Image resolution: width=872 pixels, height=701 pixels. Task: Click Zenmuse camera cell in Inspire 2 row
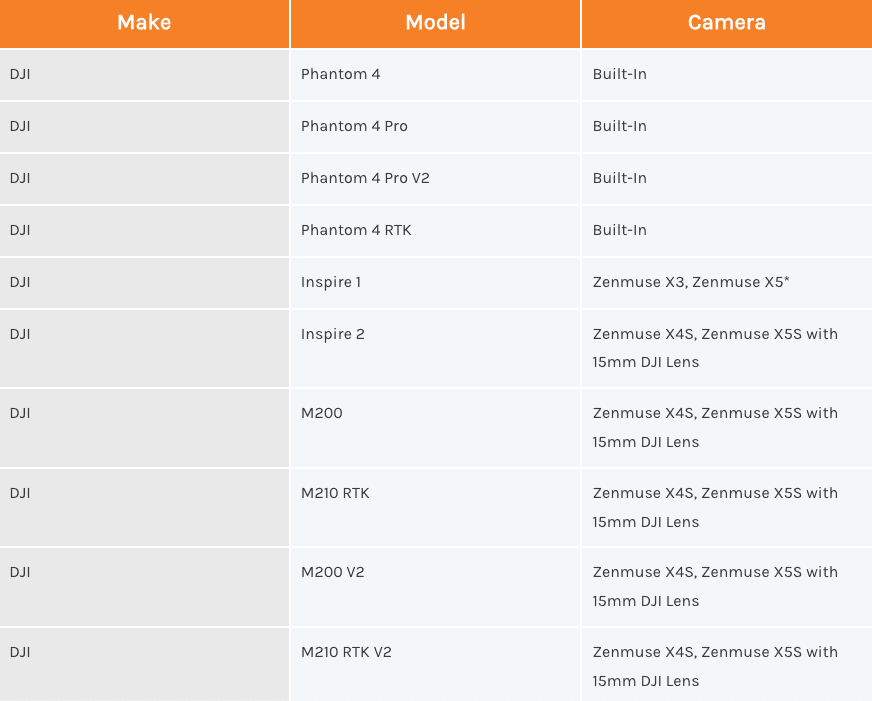[726, 348]
